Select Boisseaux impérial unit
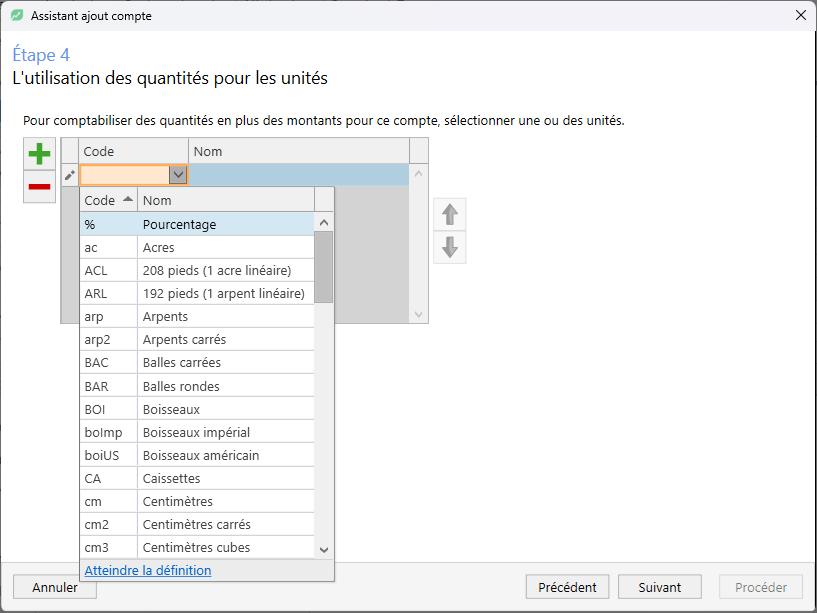 pos(197,432)
